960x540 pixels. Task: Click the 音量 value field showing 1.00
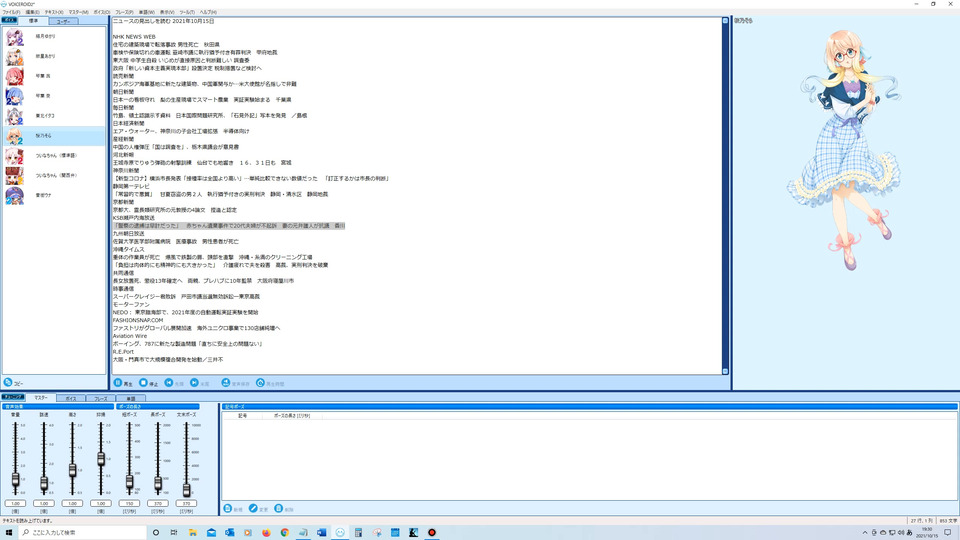pyautogui.click(x=15, y=503)
